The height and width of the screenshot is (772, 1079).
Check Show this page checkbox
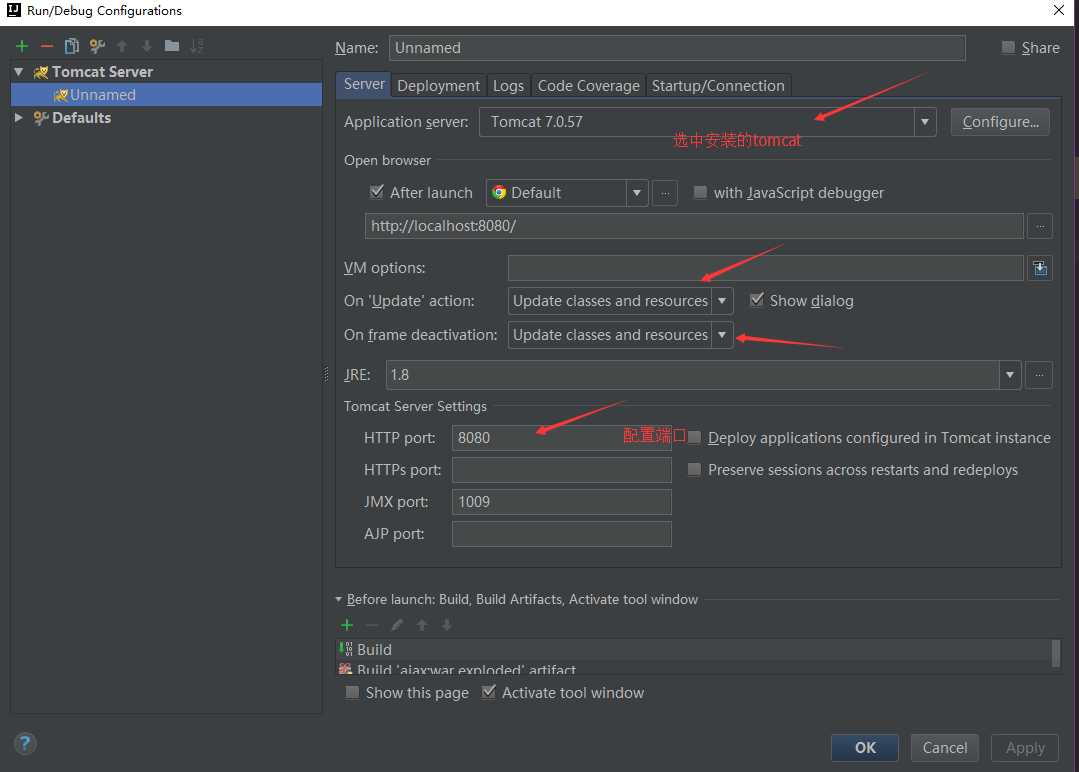(x=352, y=692)
